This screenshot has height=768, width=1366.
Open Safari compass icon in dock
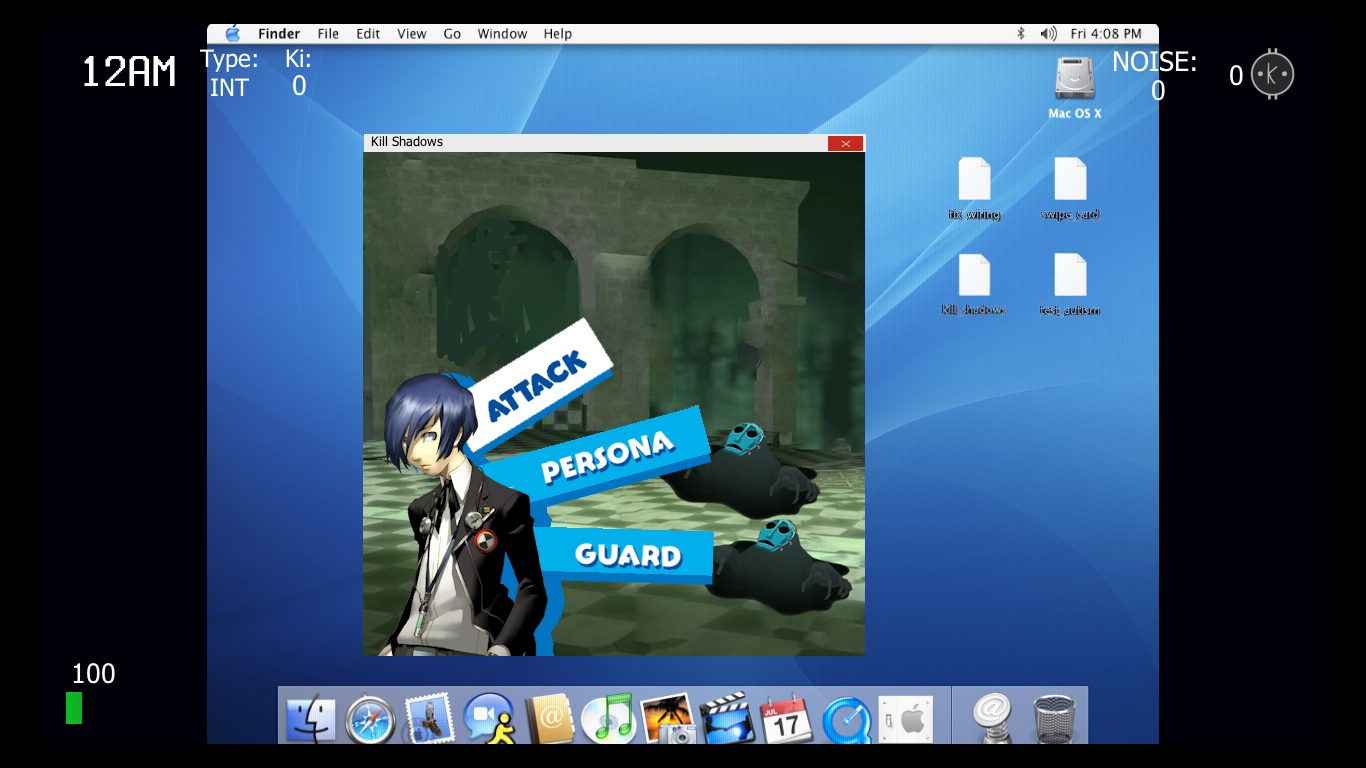tap(369, 719)
